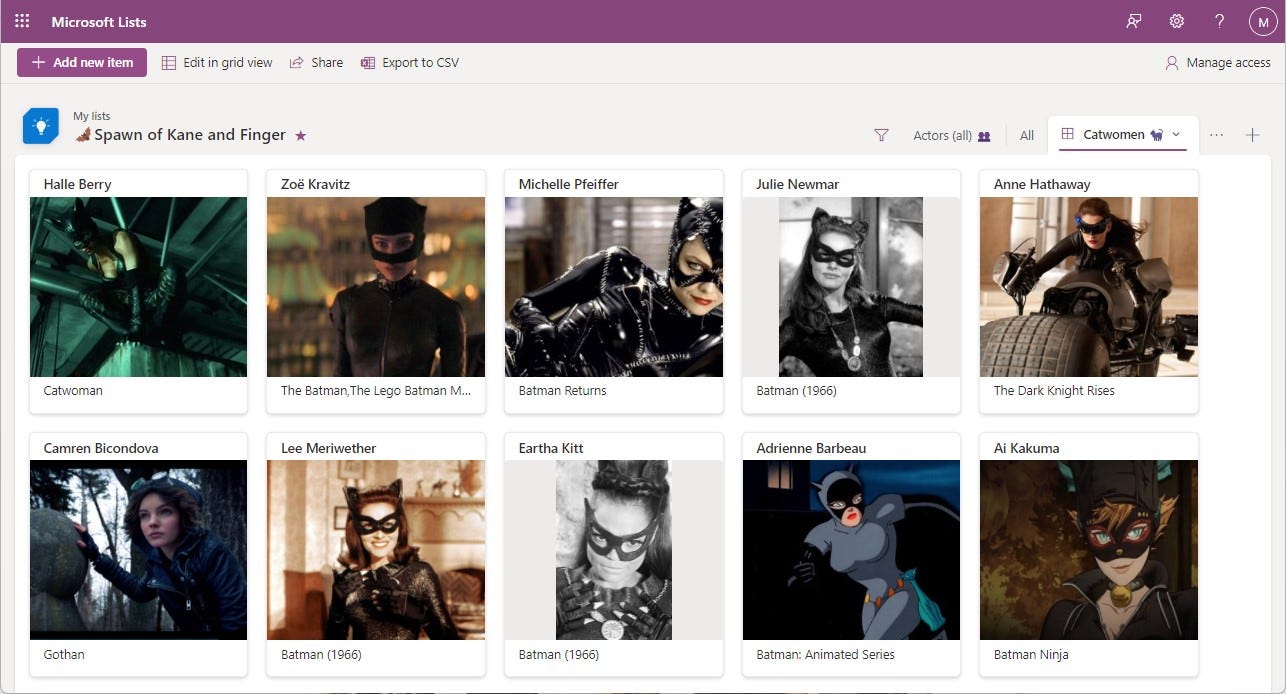Click the Batman Ninja label
The image size is (1286, 694).
[1031, 655]
